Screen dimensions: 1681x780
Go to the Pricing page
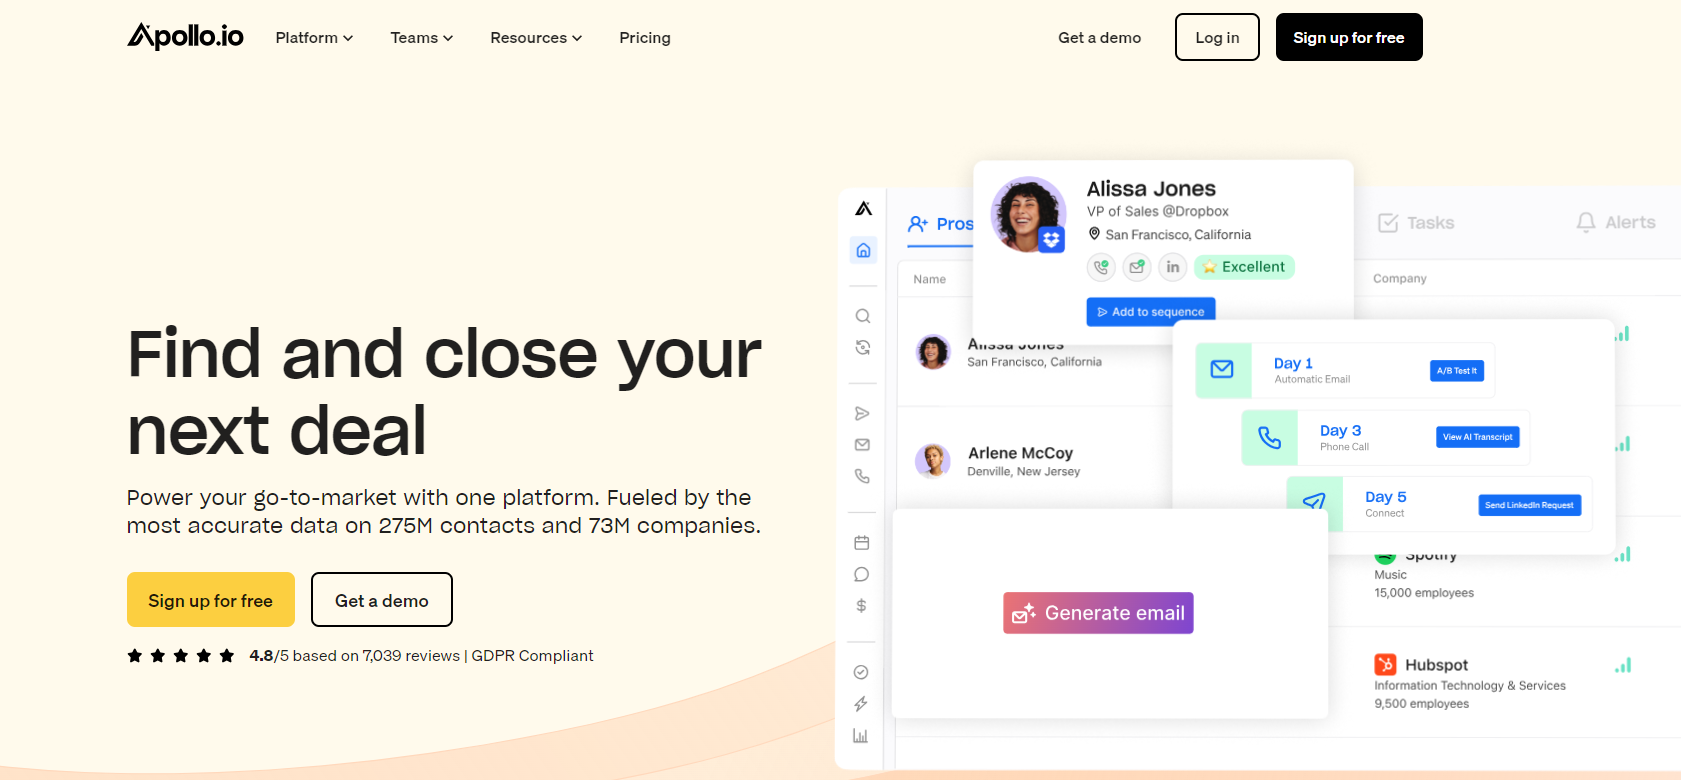pyautogui.click(x=644, y=38)
